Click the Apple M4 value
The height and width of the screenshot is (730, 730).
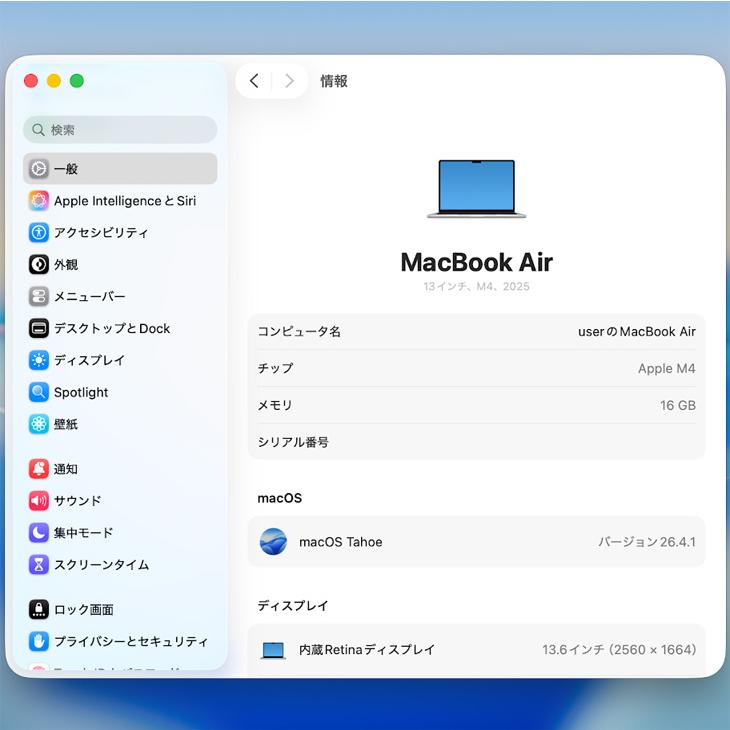667,368
